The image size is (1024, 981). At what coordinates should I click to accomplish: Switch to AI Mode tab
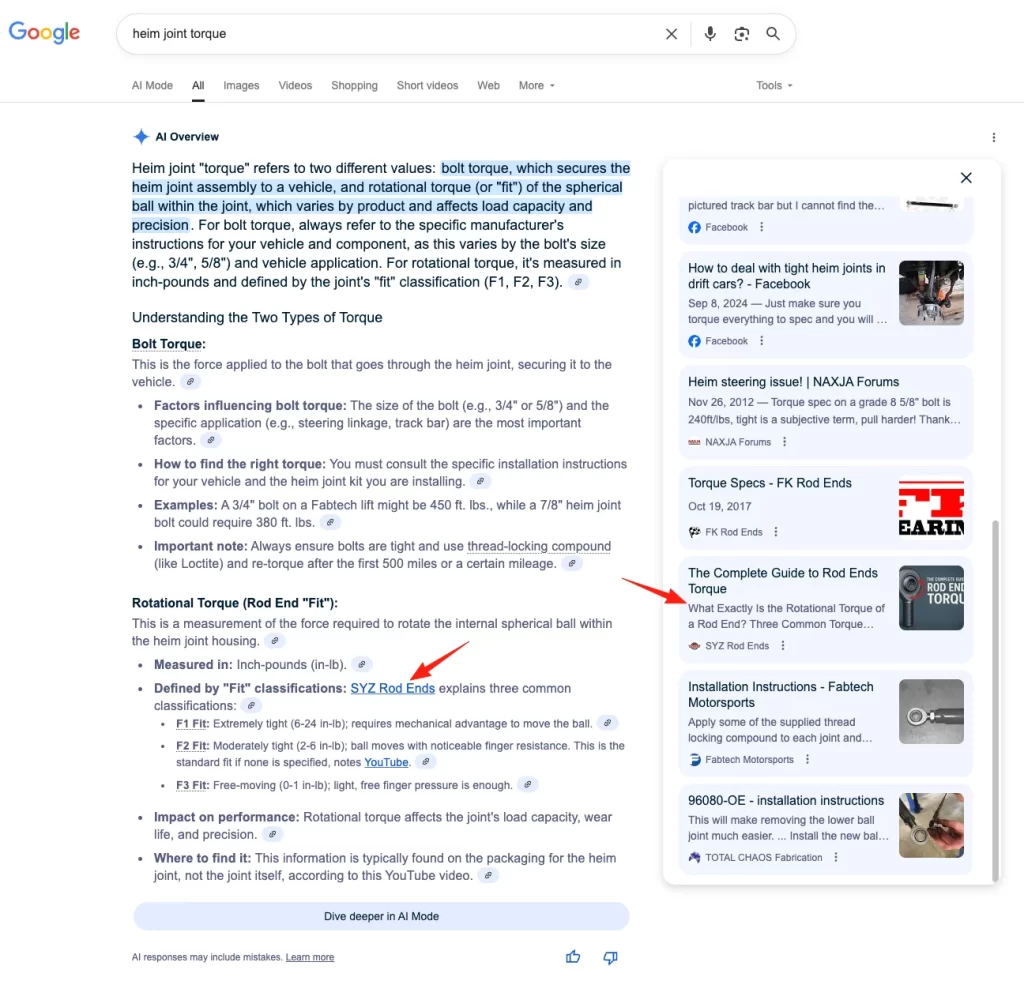[152, 86]
